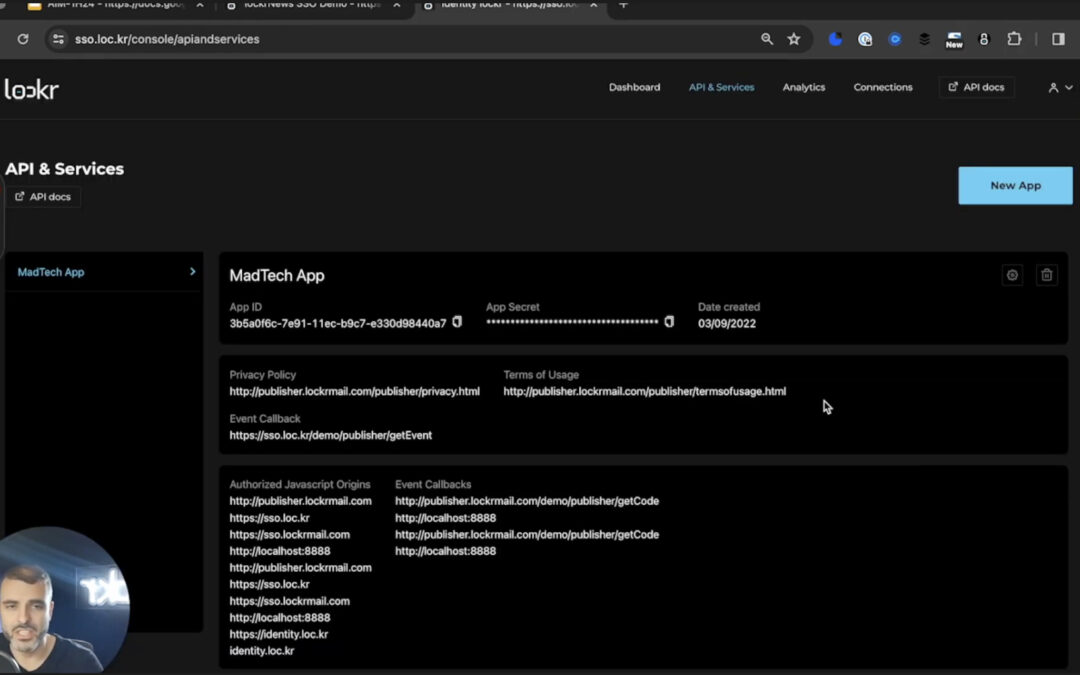1080x675 pixels.
Task: Open the user account icon menu
Action: coord(1059,87)
